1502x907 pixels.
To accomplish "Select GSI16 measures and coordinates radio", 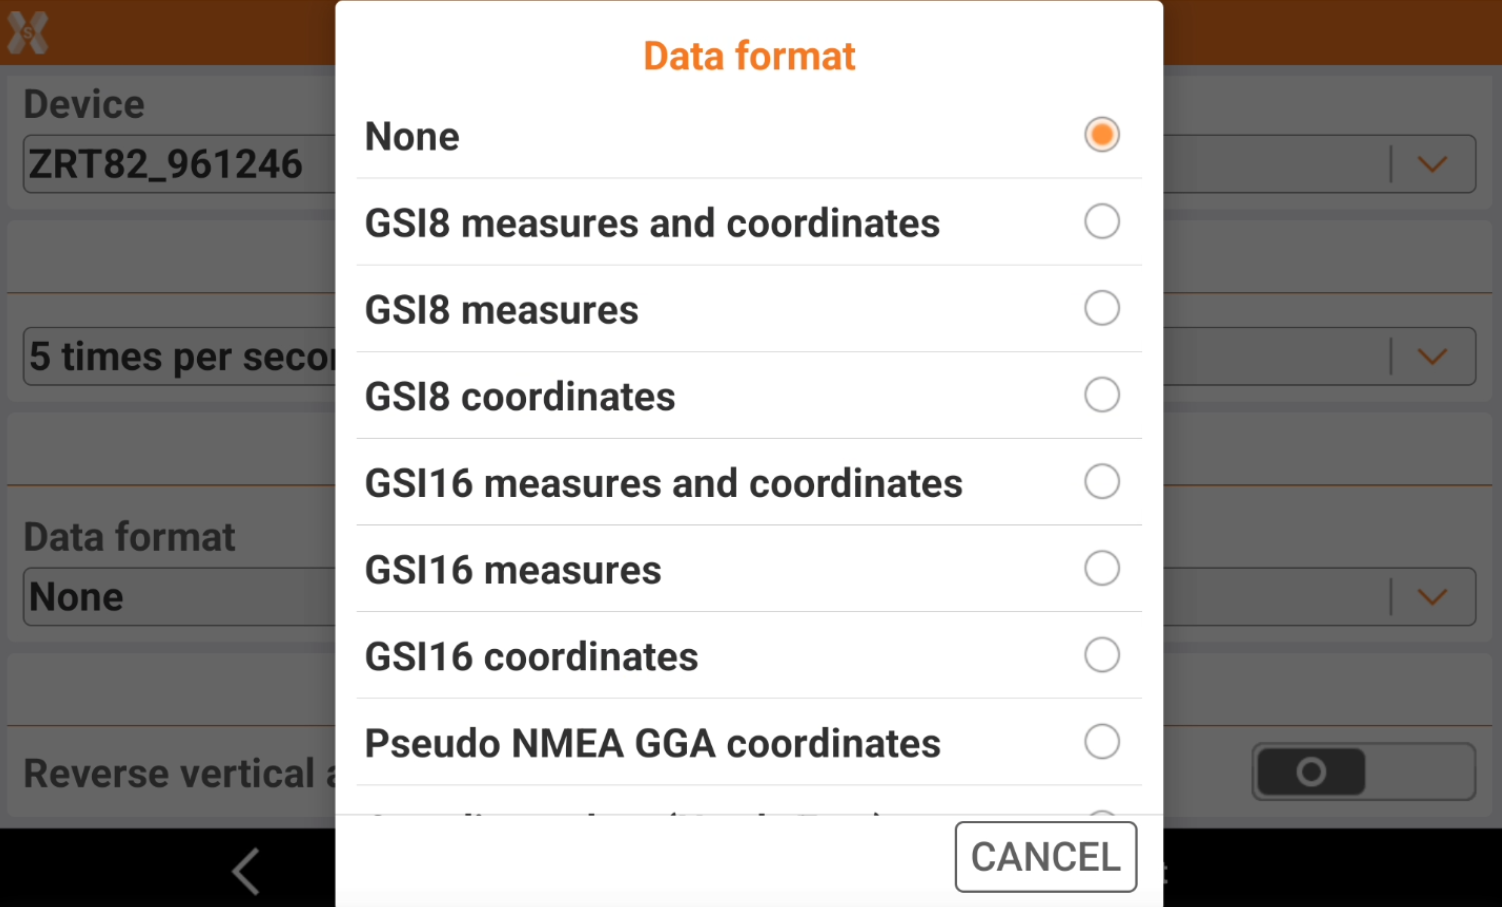I will pyautogui.click(x=1101, y=482).
